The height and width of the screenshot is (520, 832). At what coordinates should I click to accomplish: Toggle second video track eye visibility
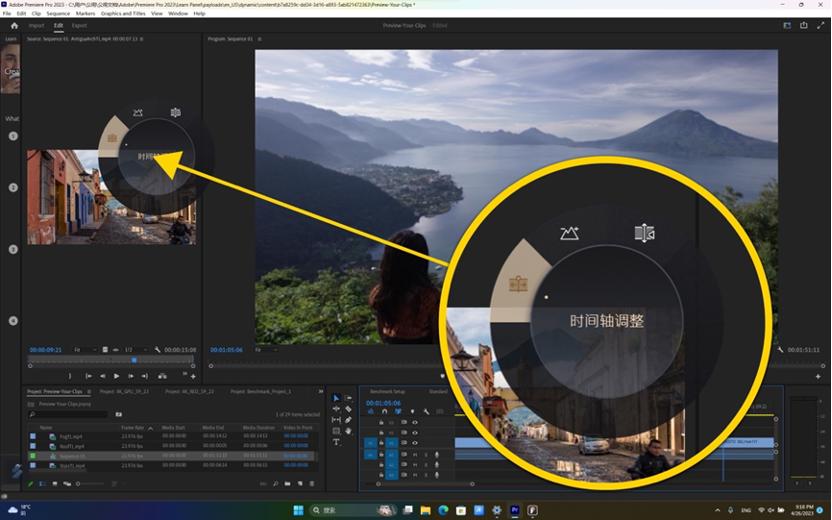point(415,433)
